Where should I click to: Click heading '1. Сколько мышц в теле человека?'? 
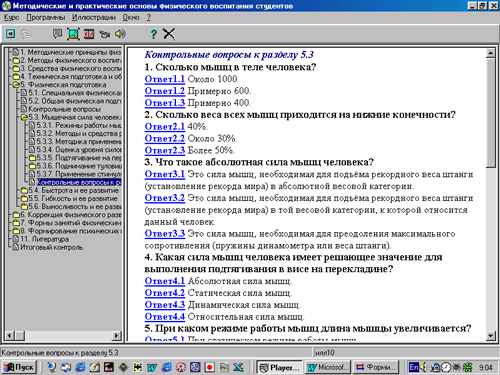click(230, 67)
